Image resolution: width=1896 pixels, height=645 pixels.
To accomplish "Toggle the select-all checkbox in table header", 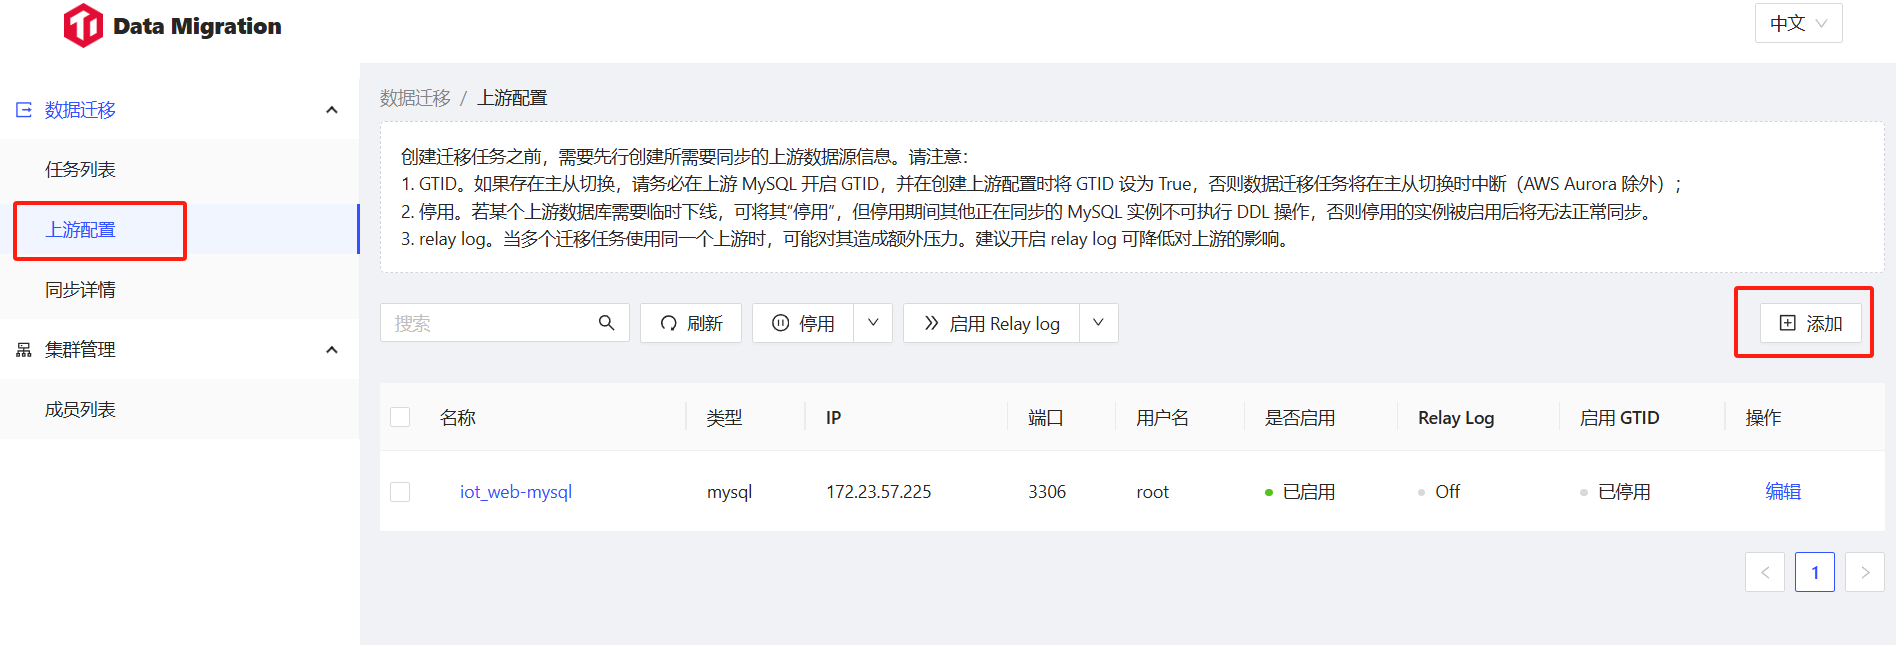I will click(400, 417).
